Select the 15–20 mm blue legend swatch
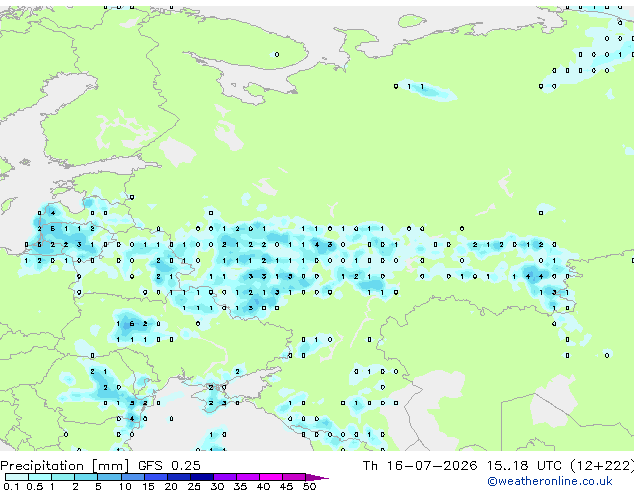 pos(155,477)
